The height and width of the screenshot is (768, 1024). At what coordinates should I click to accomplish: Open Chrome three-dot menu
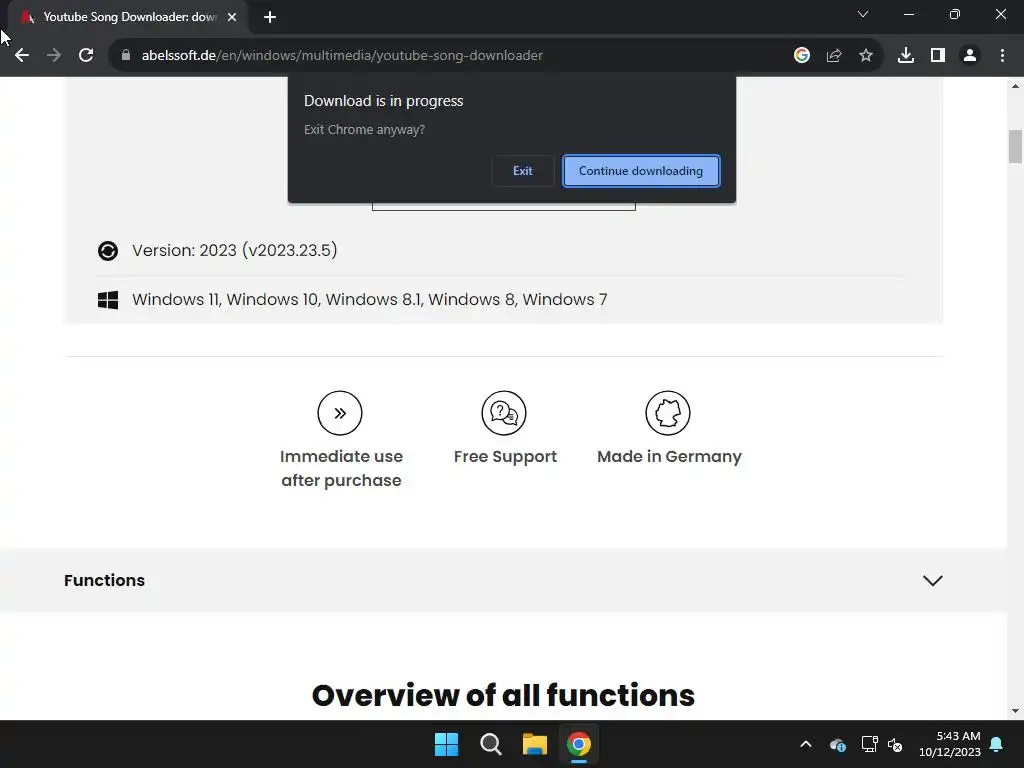click(x=1002, y=56)
